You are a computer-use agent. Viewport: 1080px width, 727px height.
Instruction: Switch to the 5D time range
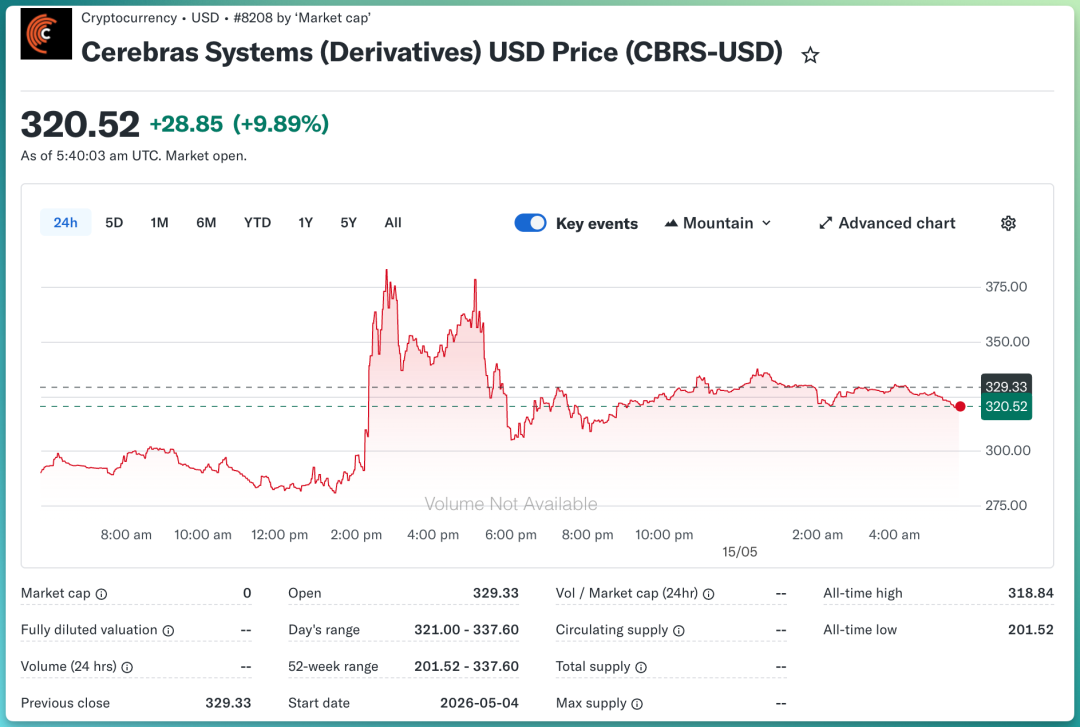(114, 223)
